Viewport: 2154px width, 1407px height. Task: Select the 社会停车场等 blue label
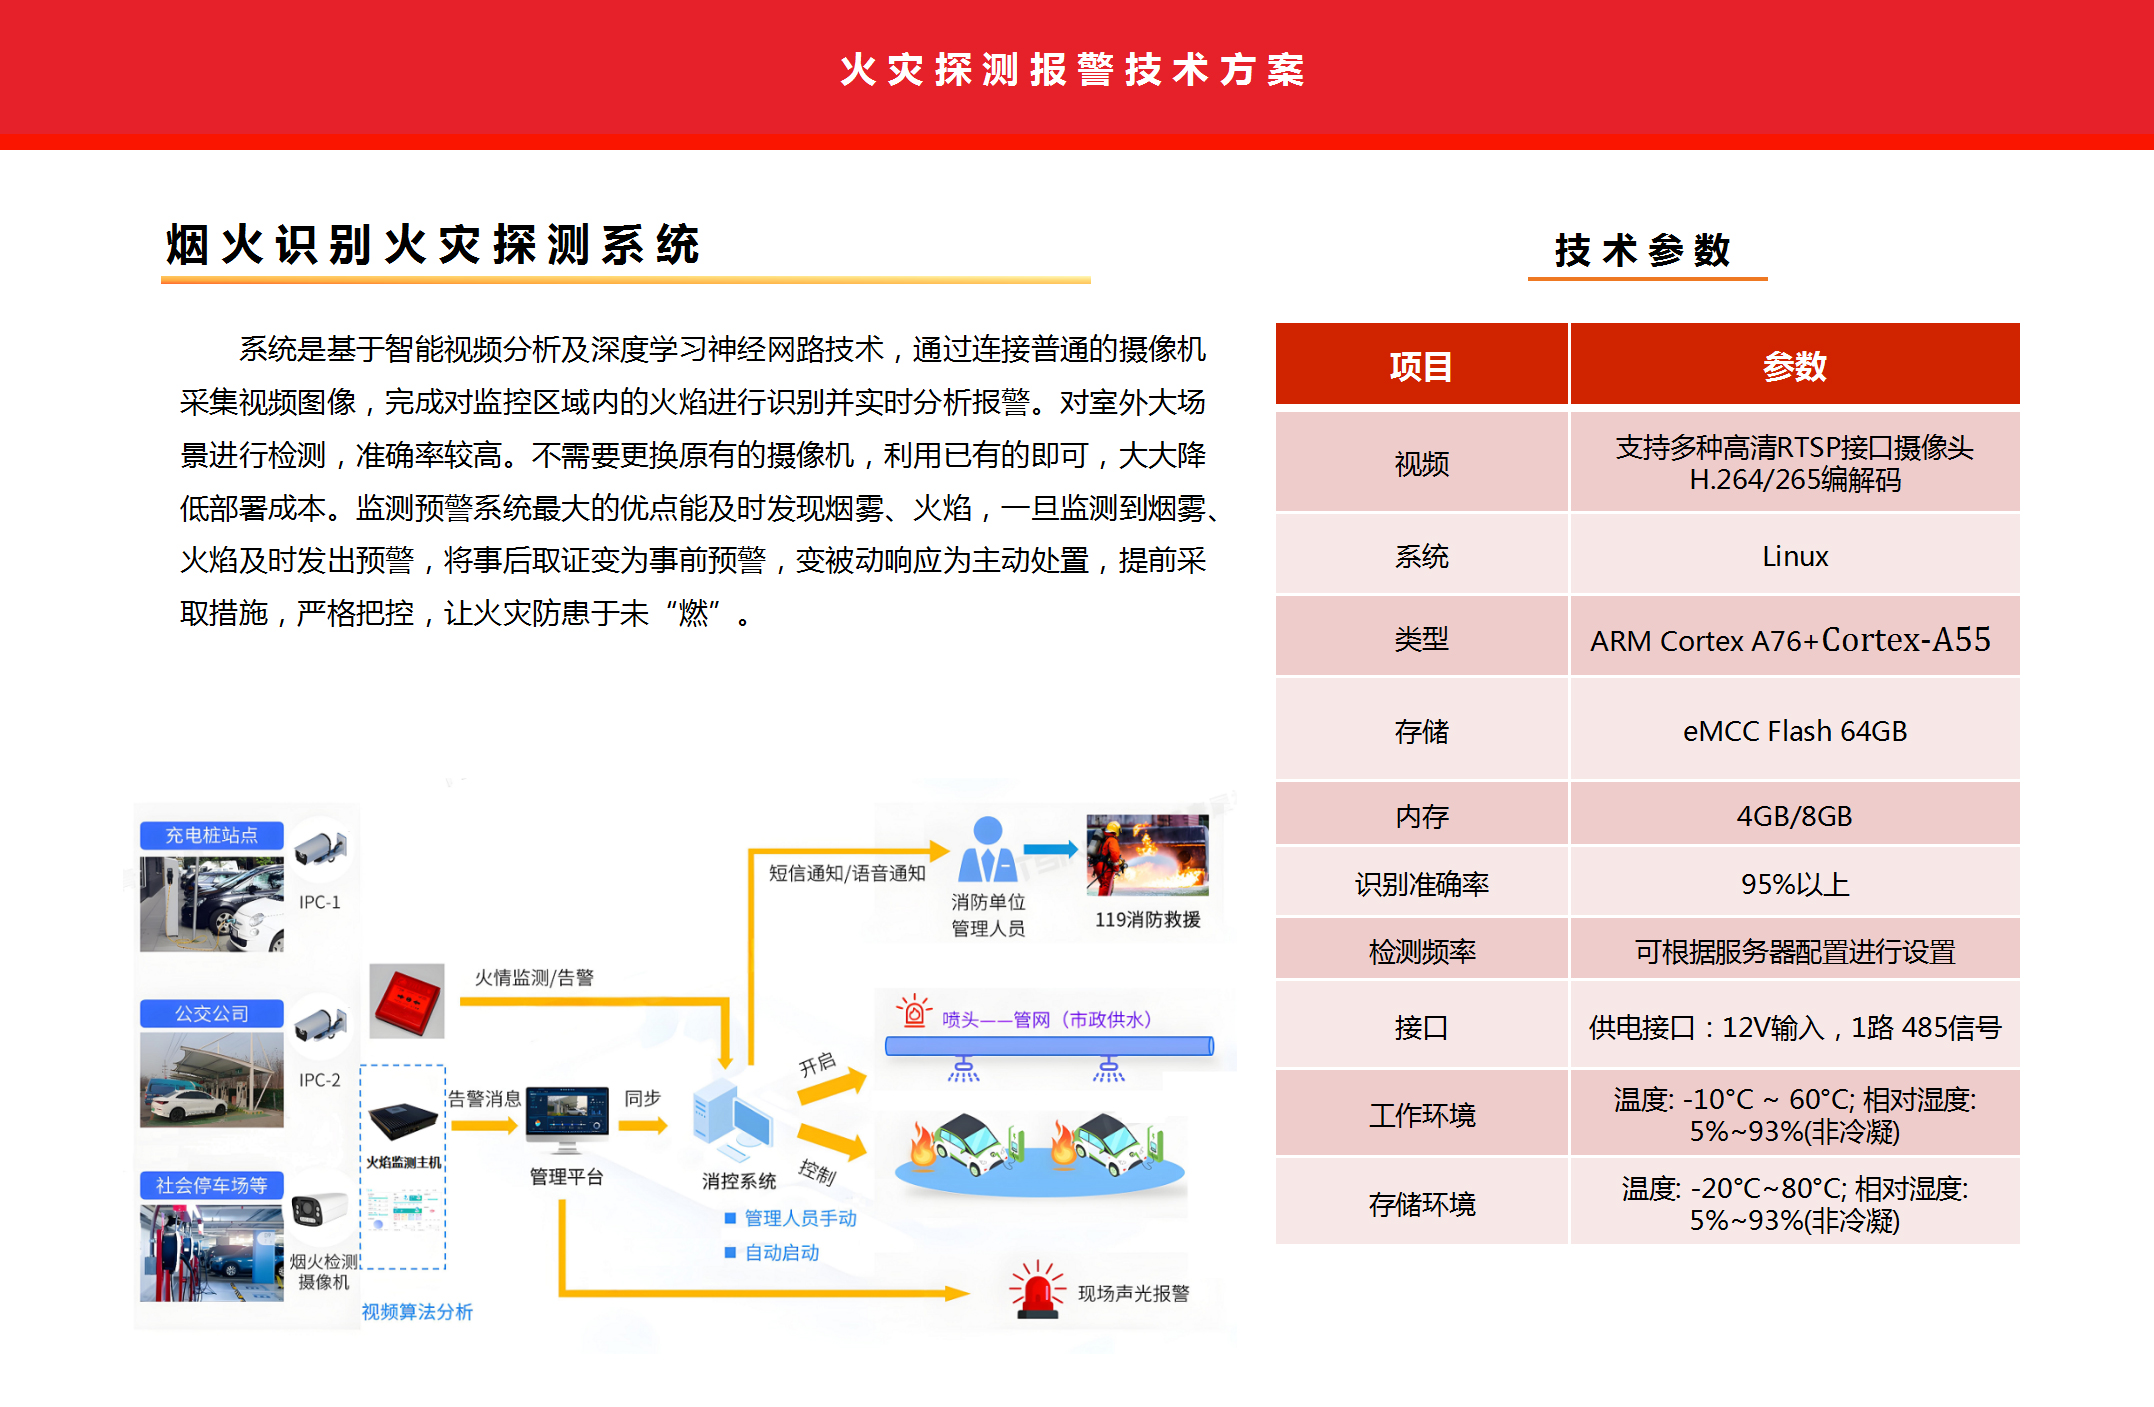tap(212, 1185)
